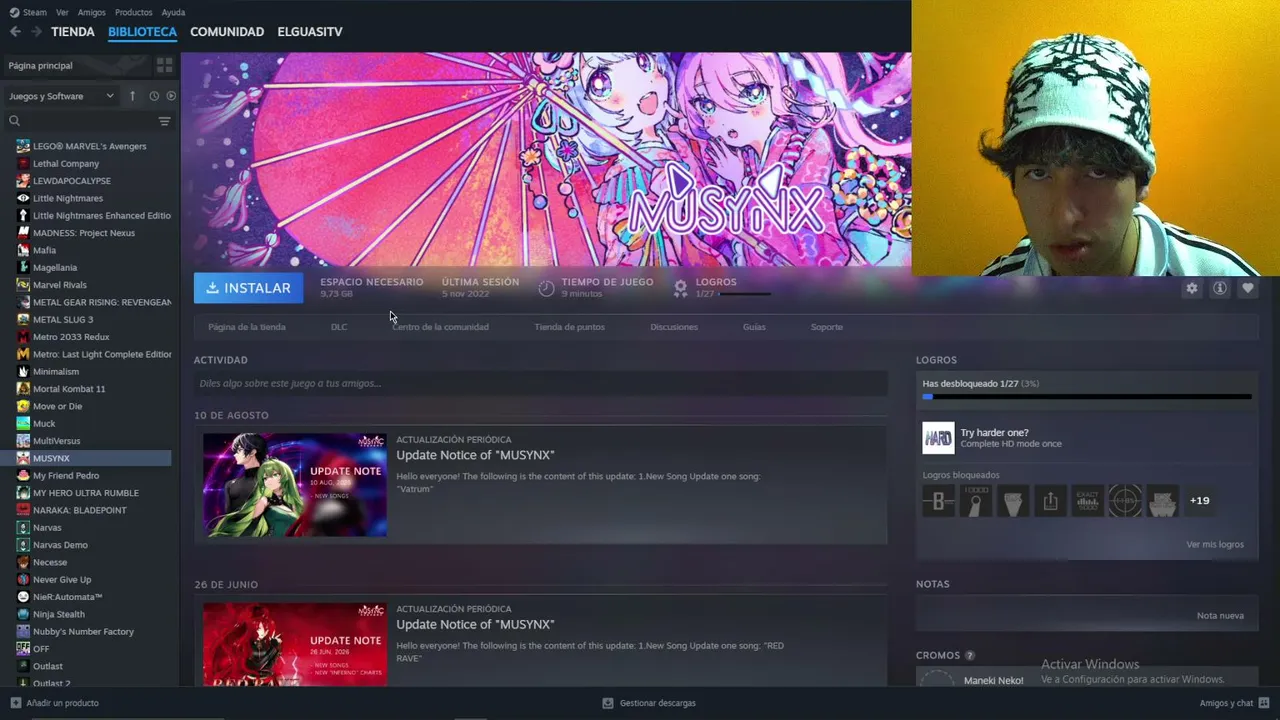1280x720 pixels.
Task: Click the LEGO MARVEL's Avengers game icon
Action: pyautogui.click(x=23, y=146)
